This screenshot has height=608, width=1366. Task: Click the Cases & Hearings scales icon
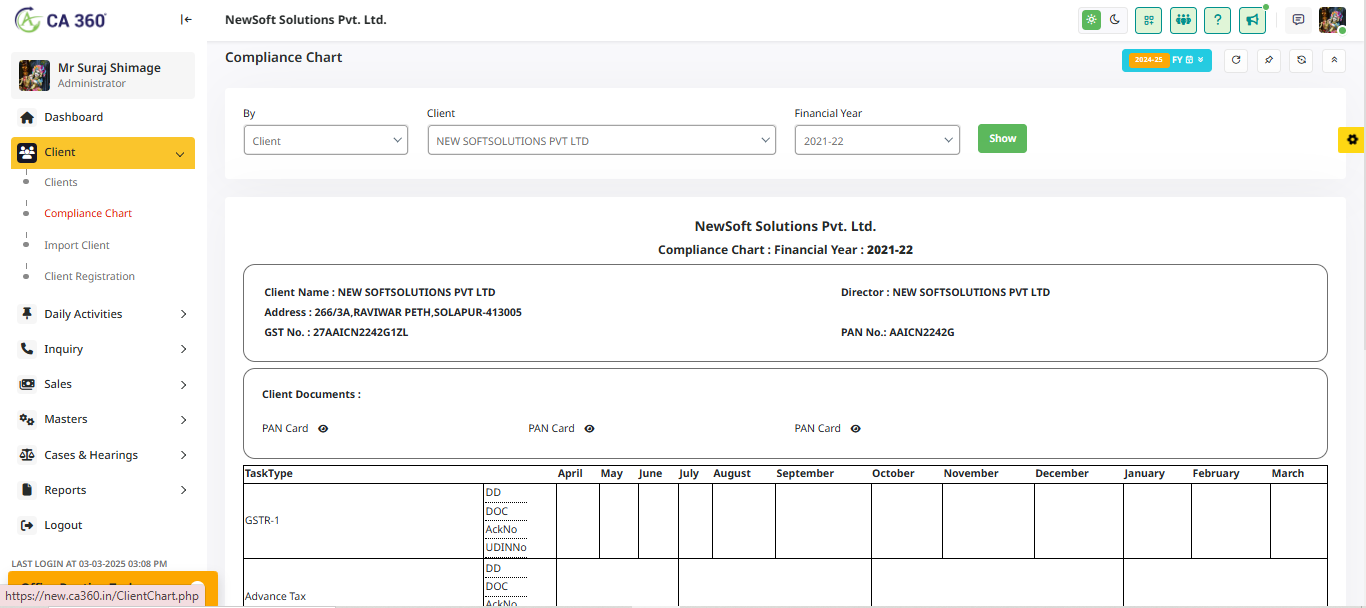(x=27, y=455)
